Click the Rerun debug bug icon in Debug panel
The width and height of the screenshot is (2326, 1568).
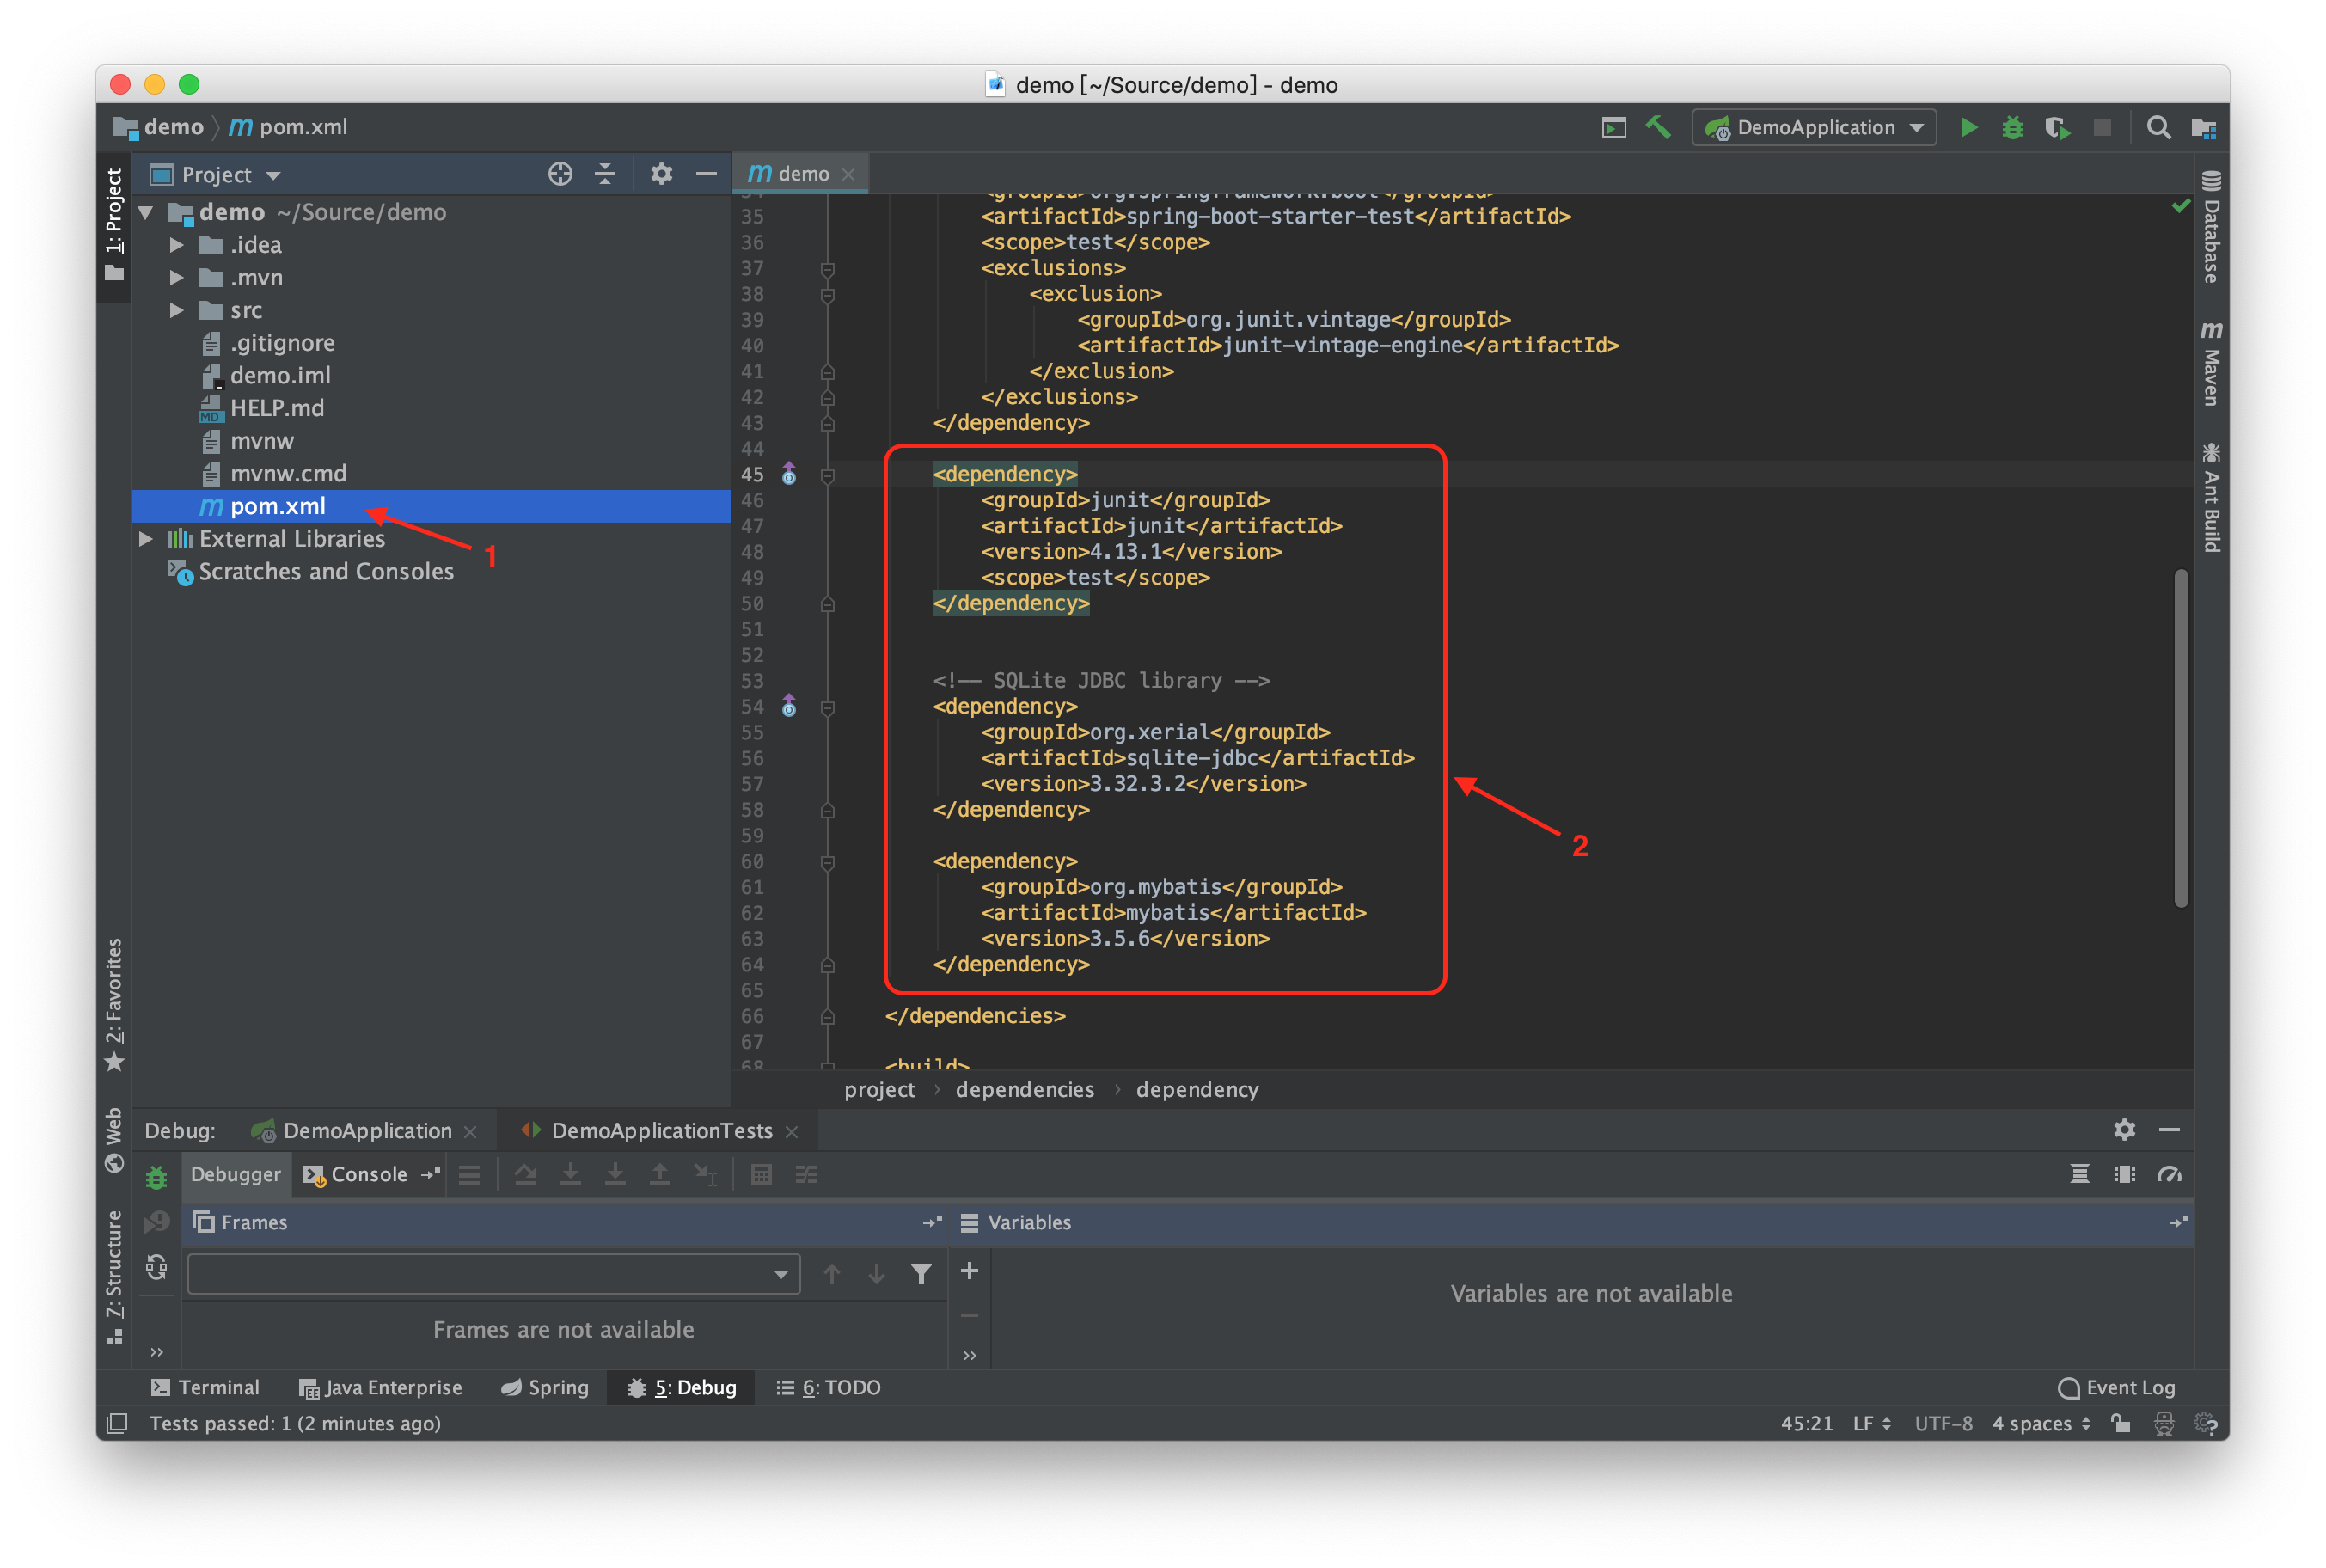(156, 1177)
